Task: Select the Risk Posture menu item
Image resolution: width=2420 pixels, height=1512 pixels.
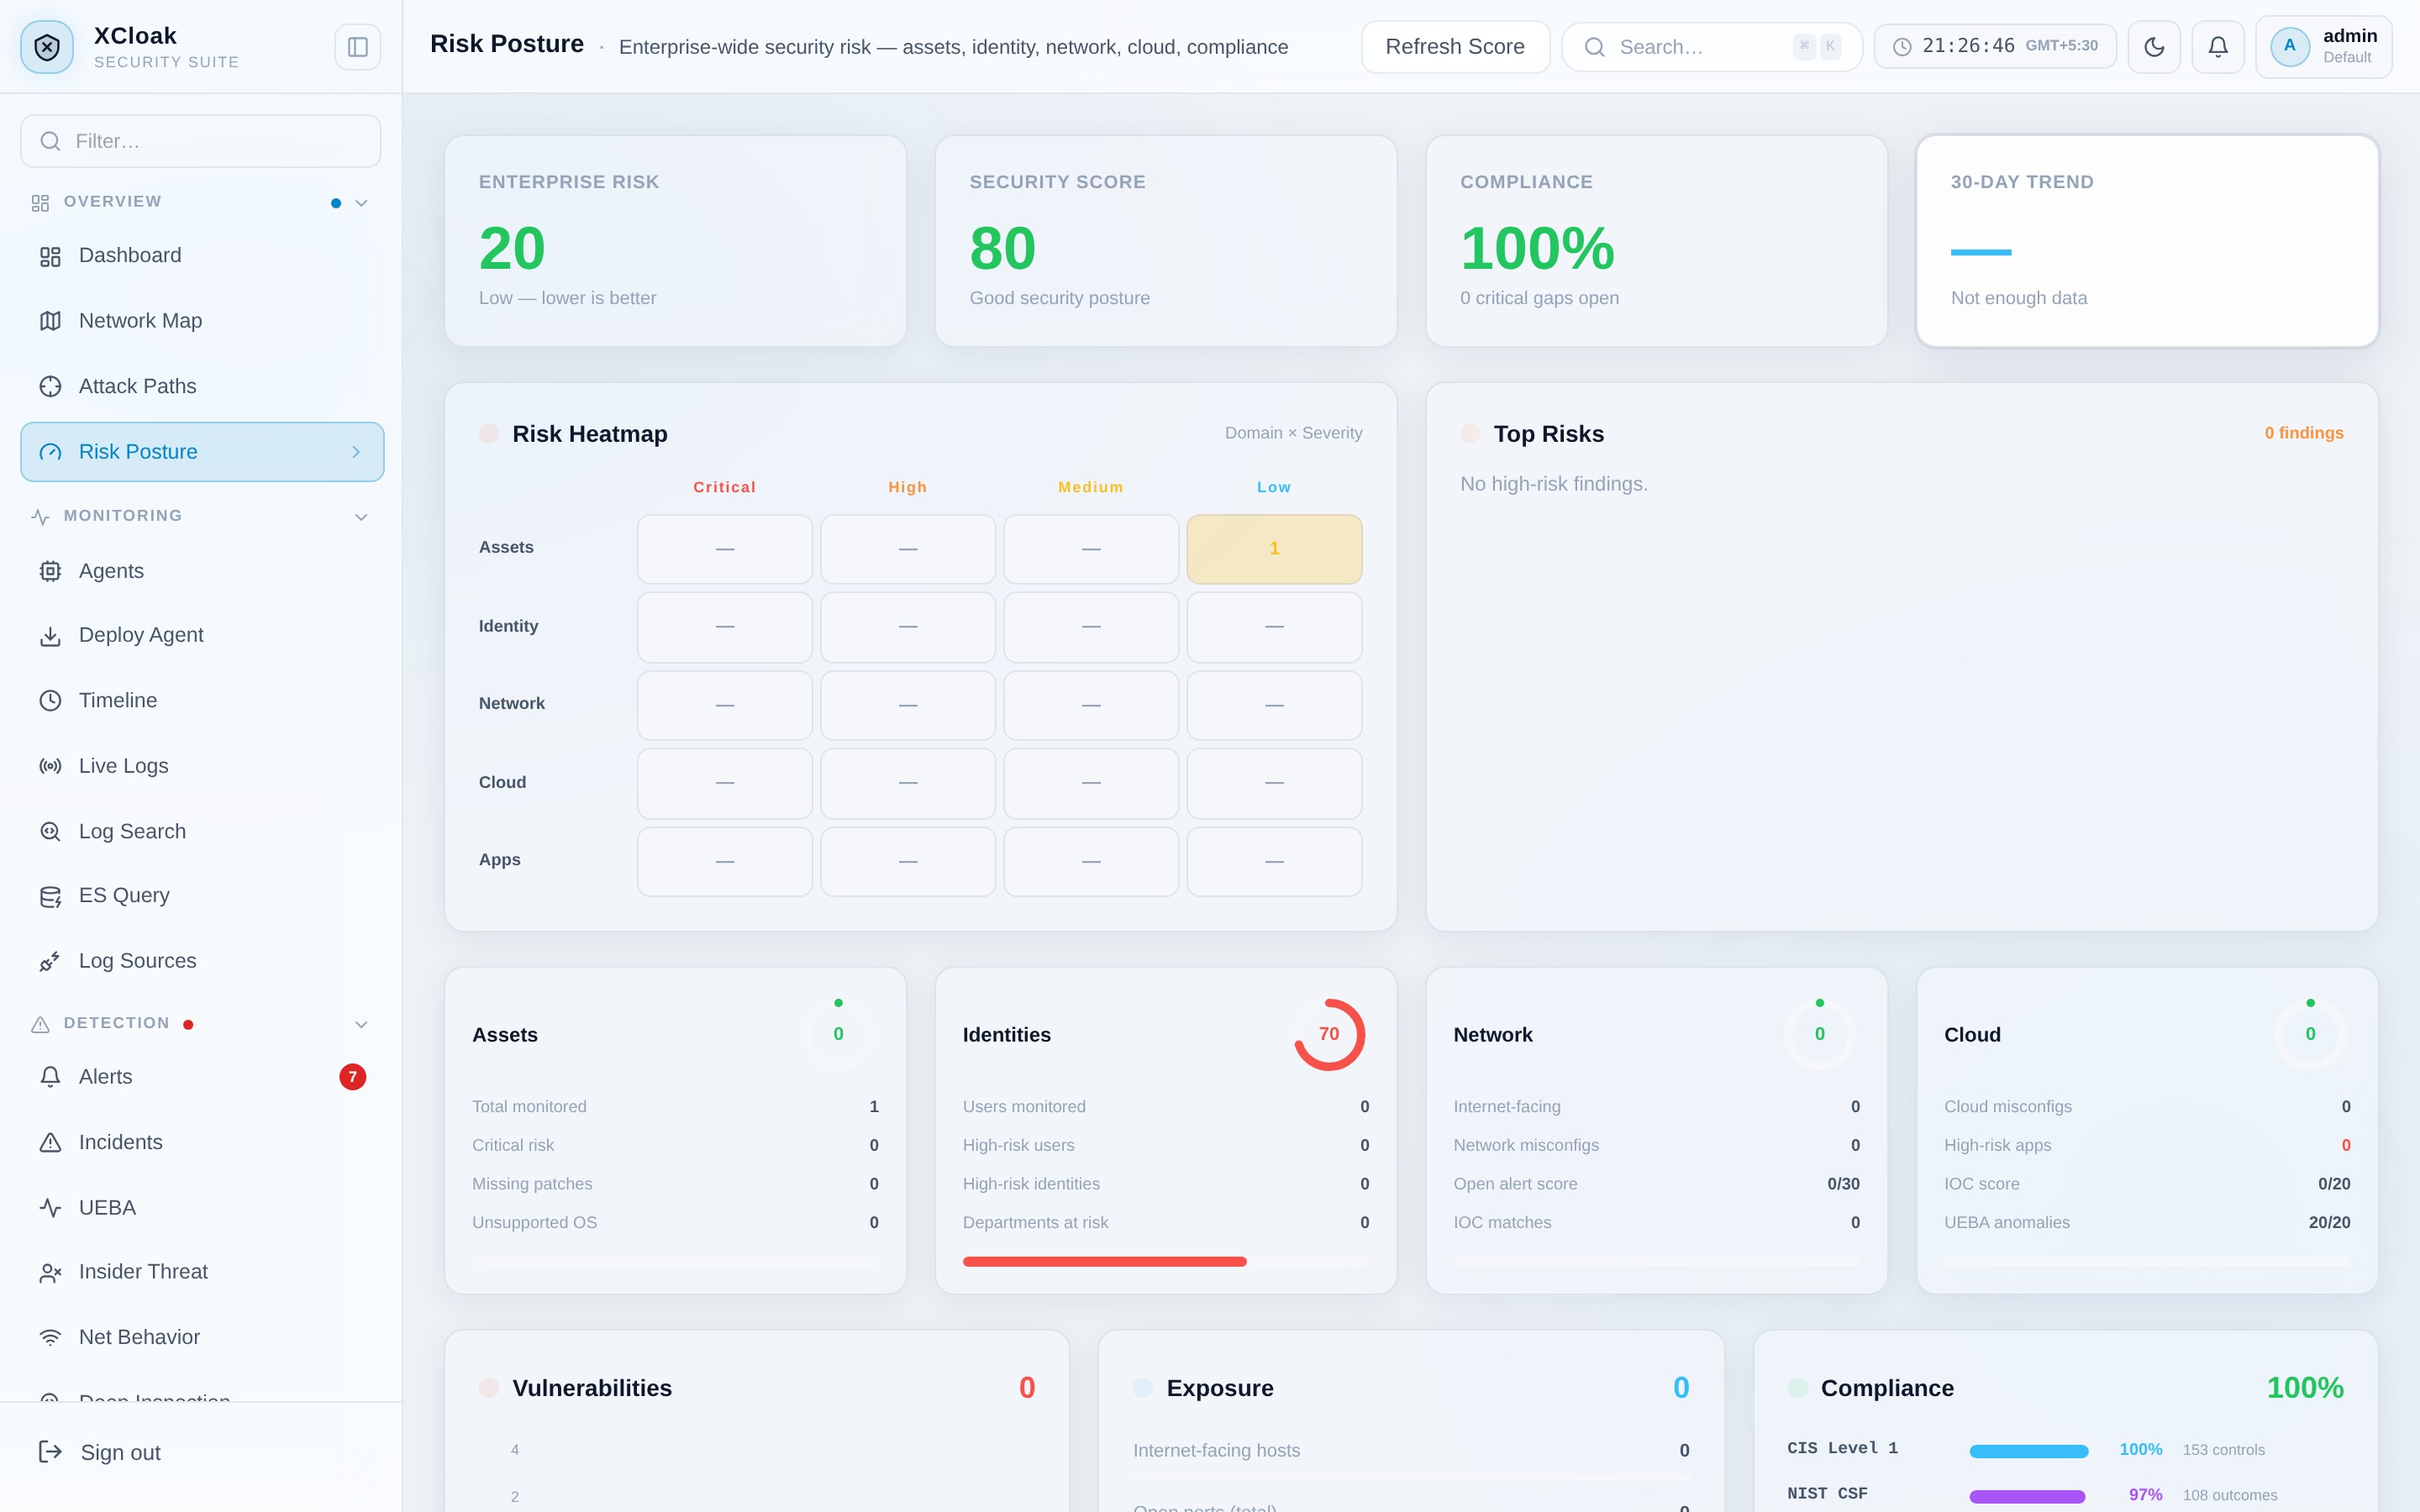Action: [202, 452]
